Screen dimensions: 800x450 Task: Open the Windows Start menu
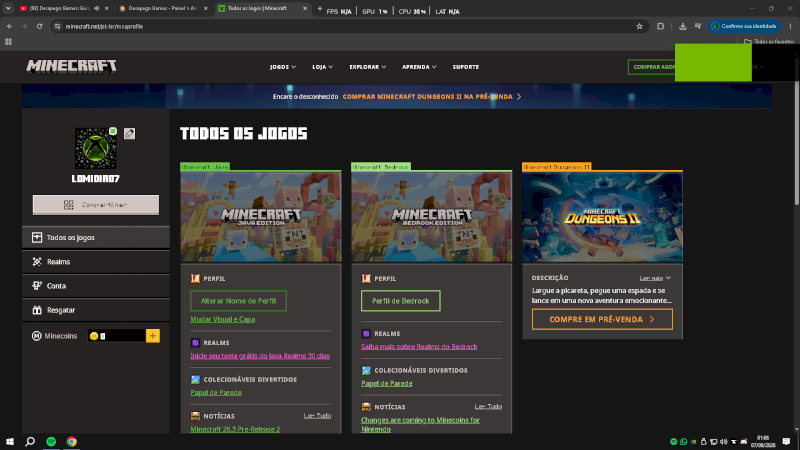(x=10, y=441)
